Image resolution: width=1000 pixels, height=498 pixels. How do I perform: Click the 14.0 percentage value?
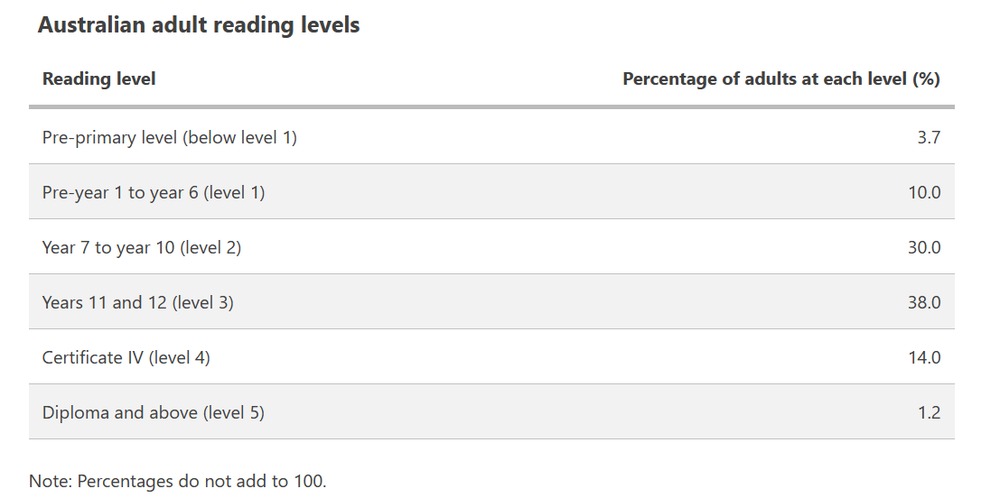click(924, 357)
